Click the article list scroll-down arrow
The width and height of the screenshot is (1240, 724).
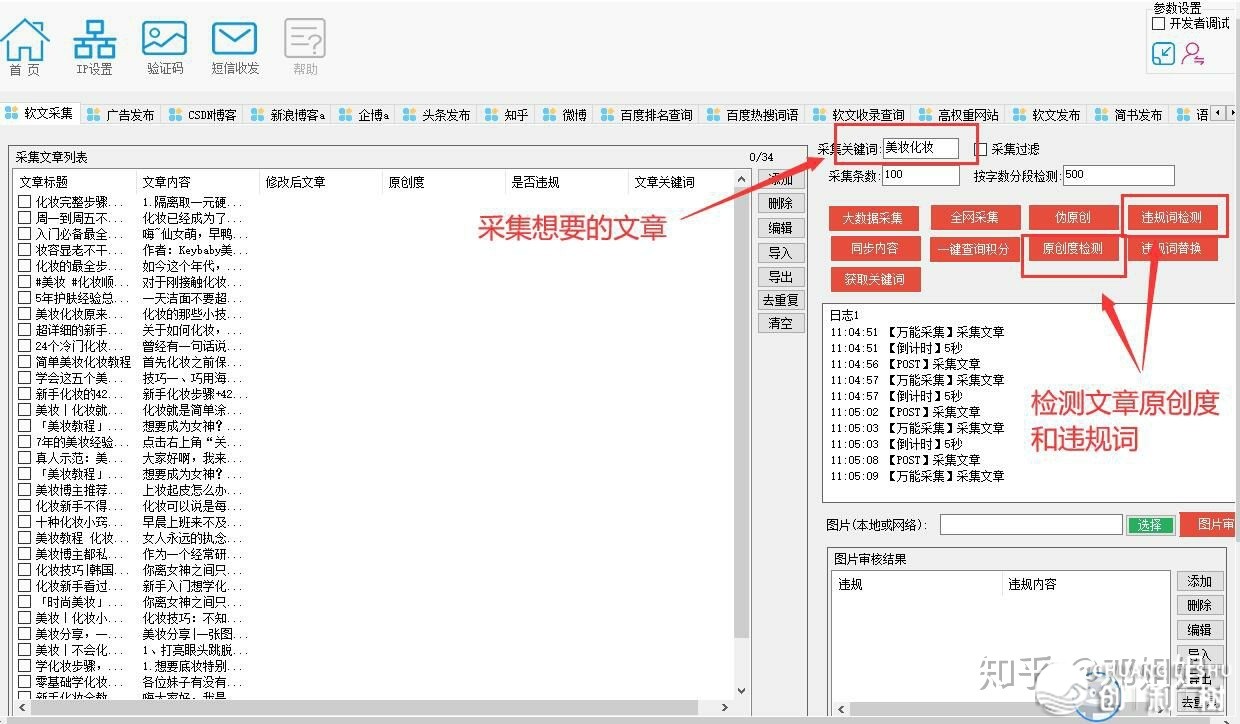pyautogui.click(x=741, y=690)
